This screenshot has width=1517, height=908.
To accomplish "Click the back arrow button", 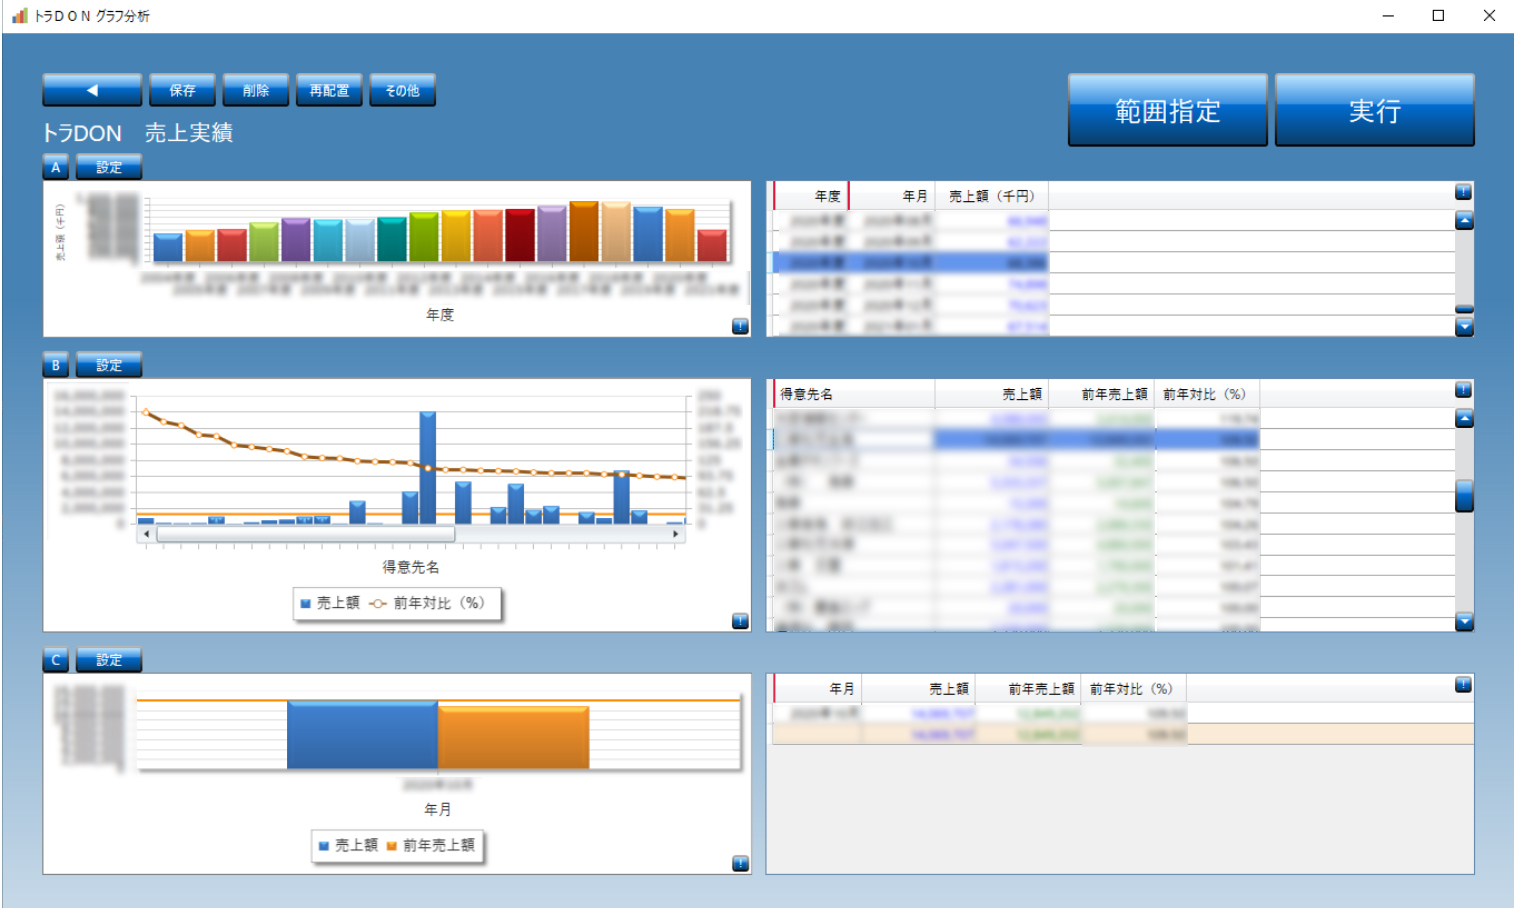I will 92,90.
